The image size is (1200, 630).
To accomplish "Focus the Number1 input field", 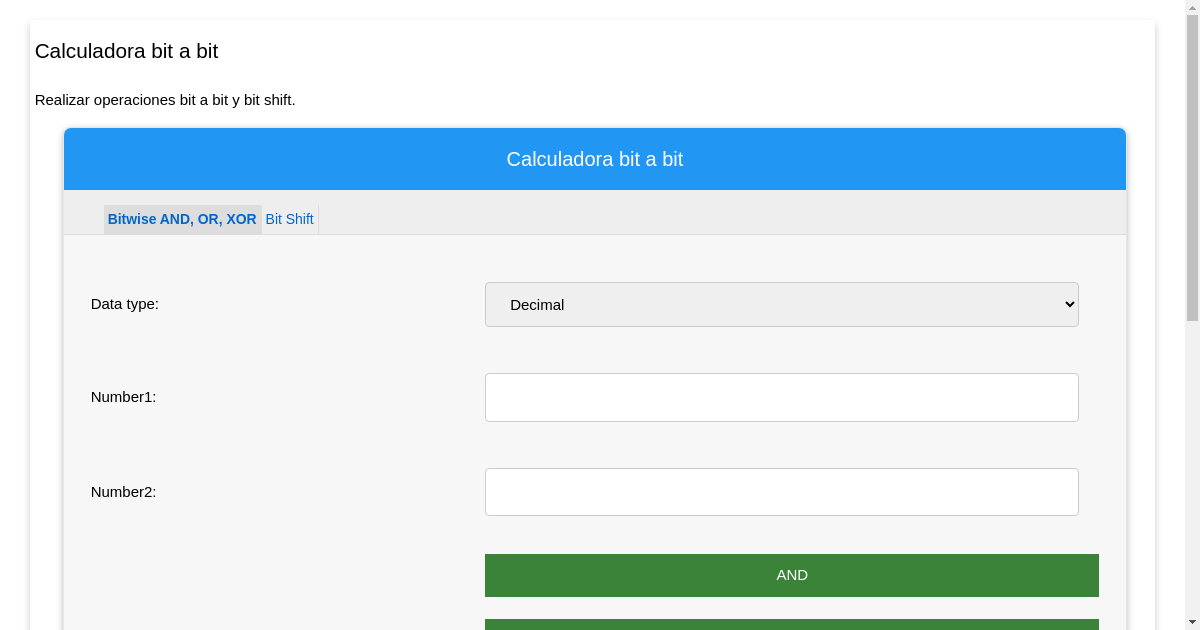I will pos(781,397).
